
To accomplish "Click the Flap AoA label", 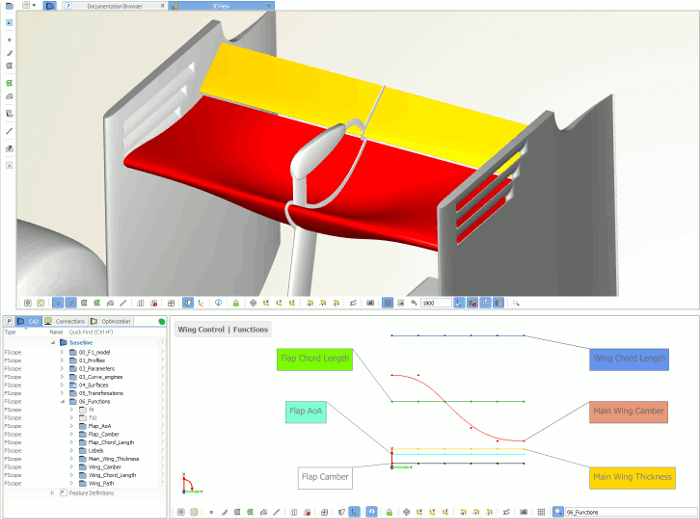I will (x=306, y=412).
